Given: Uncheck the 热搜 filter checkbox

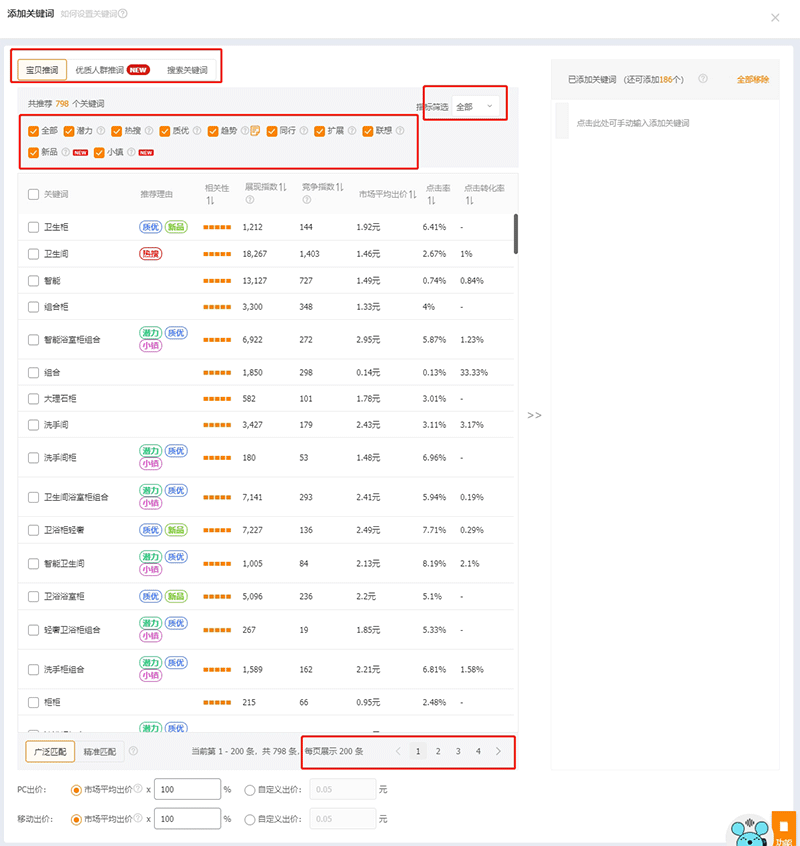Looking at the screenshot, I should point(117,131).
